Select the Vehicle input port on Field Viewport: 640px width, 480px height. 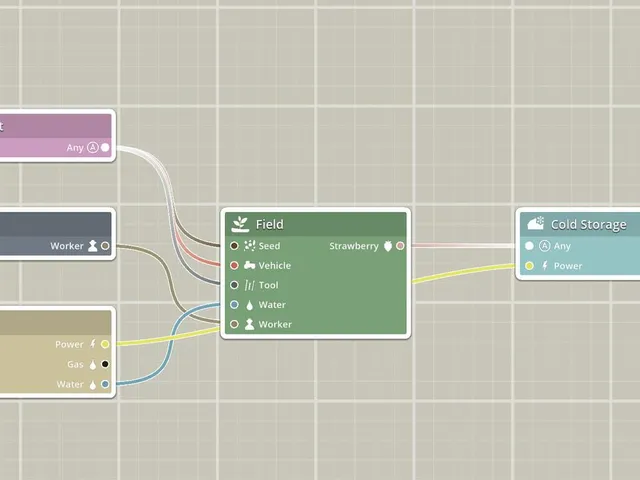click(x=234, y=265)
